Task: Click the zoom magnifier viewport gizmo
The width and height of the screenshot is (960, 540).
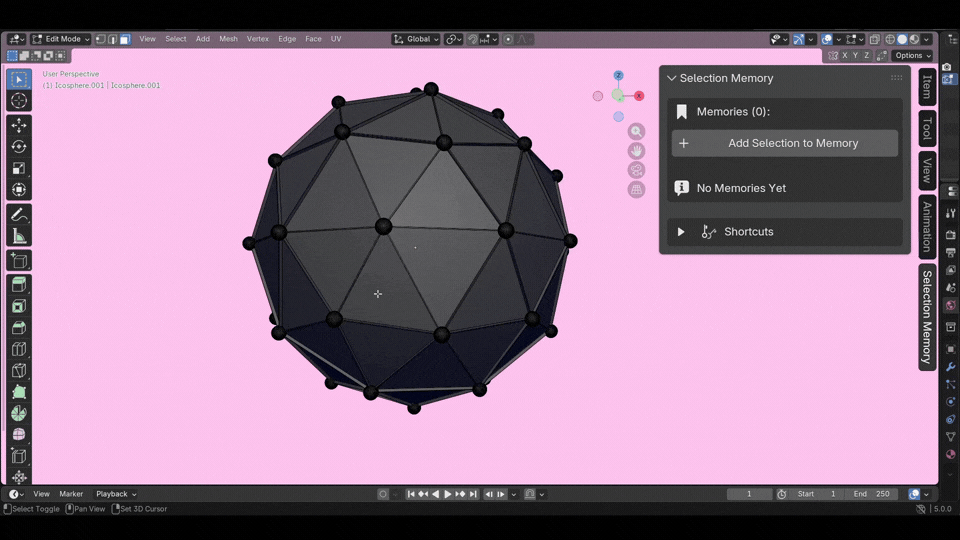Action: (637, 132)
